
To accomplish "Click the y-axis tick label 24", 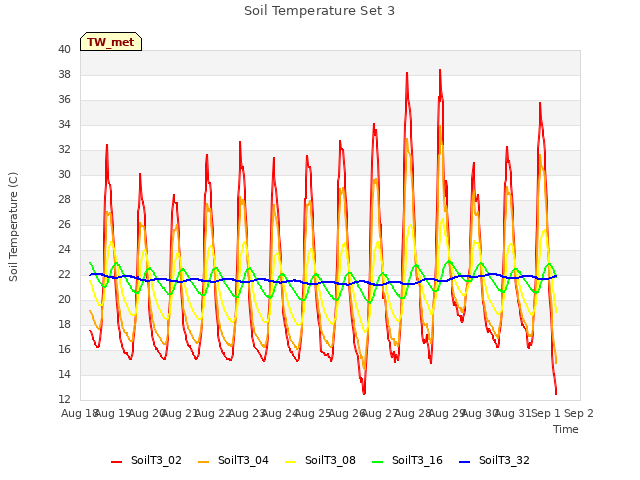I will point(64,249).
